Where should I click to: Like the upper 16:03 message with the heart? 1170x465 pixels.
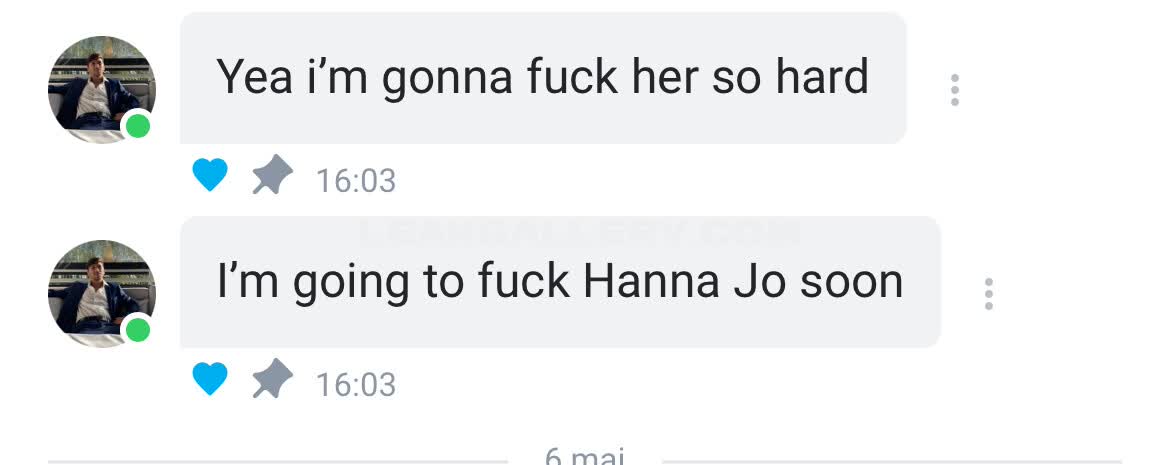pos(210,175)
